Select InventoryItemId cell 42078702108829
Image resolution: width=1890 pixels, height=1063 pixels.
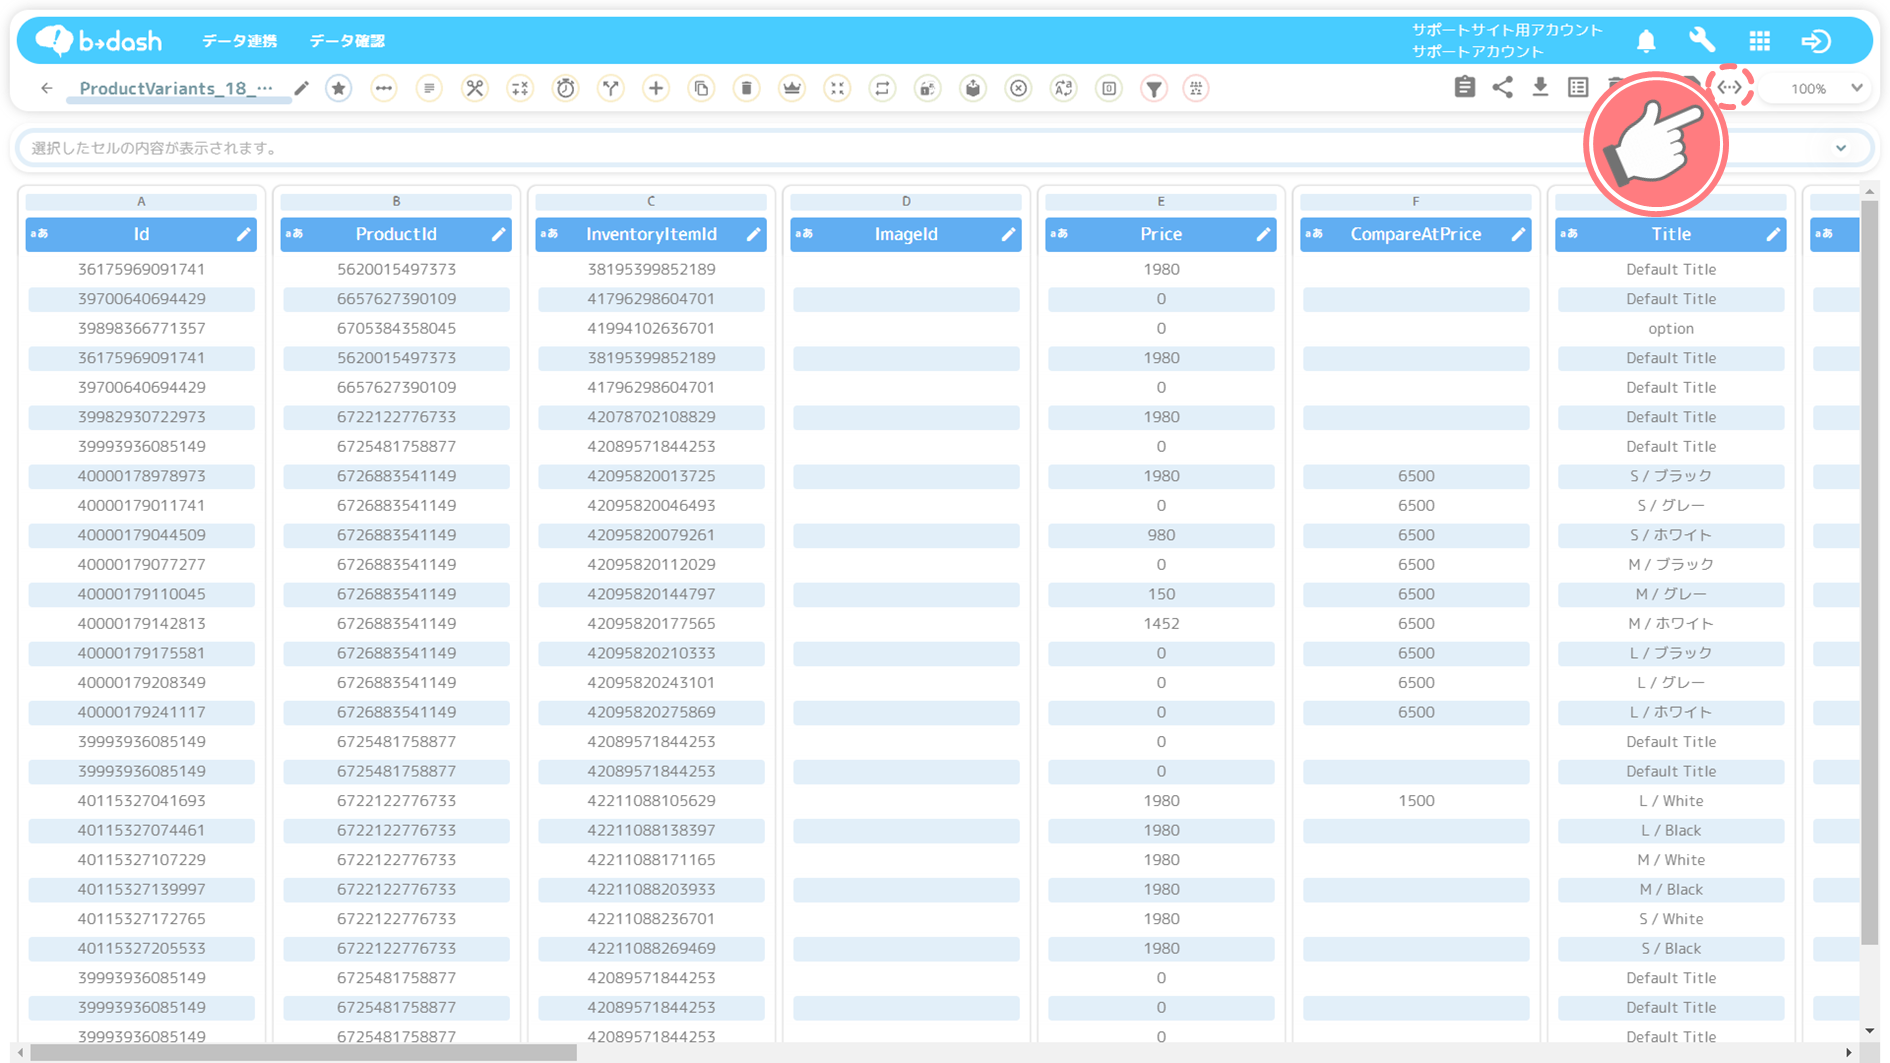651,417
